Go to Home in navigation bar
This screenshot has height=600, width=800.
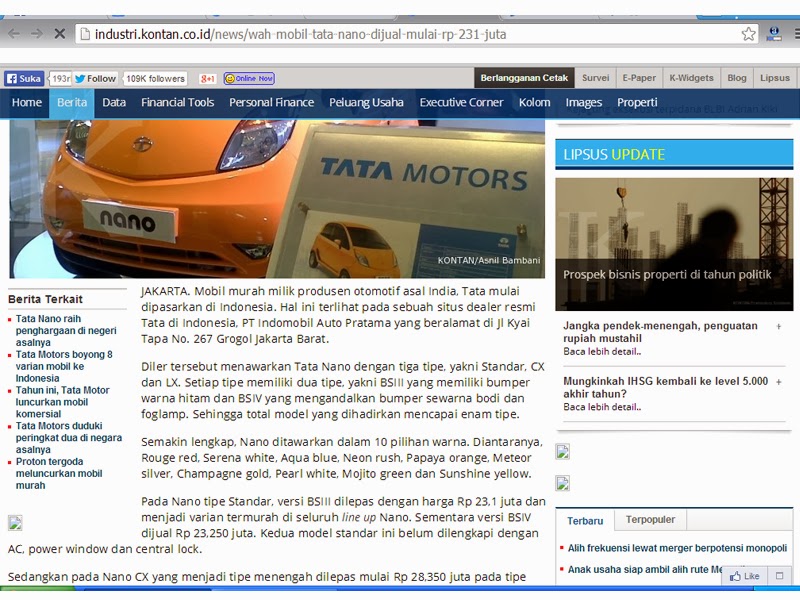coord(27,103)
